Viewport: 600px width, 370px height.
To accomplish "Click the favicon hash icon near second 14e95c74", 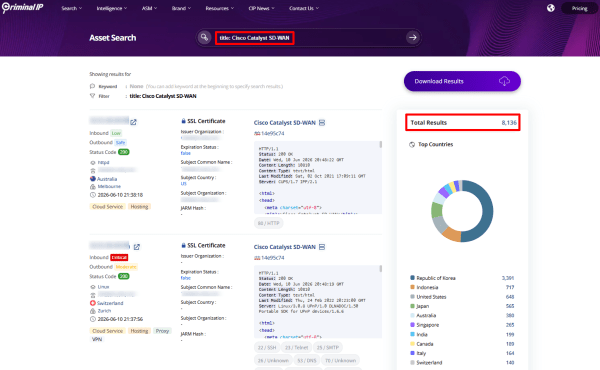I will point(257,258).
